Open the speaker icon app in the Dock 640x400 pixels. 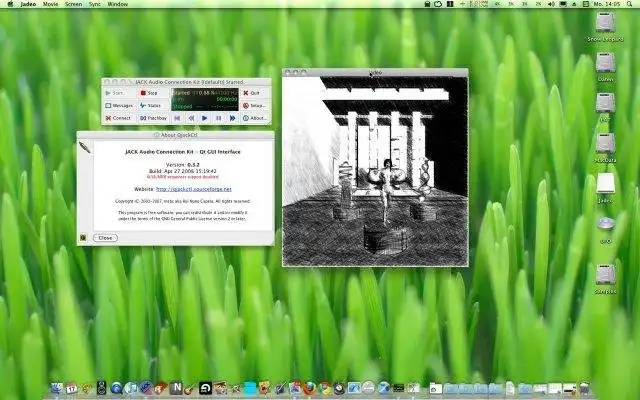pos(102,388)
